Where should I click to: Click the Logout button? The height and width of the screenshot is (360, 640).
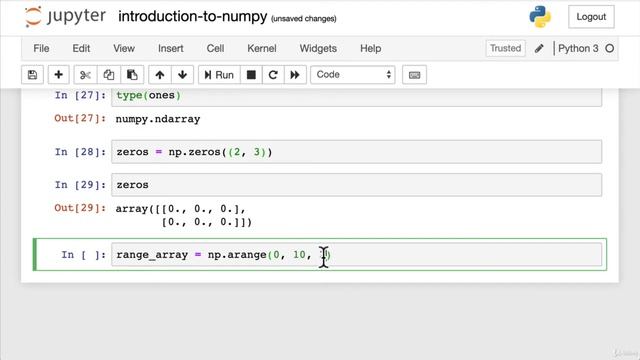591,17
